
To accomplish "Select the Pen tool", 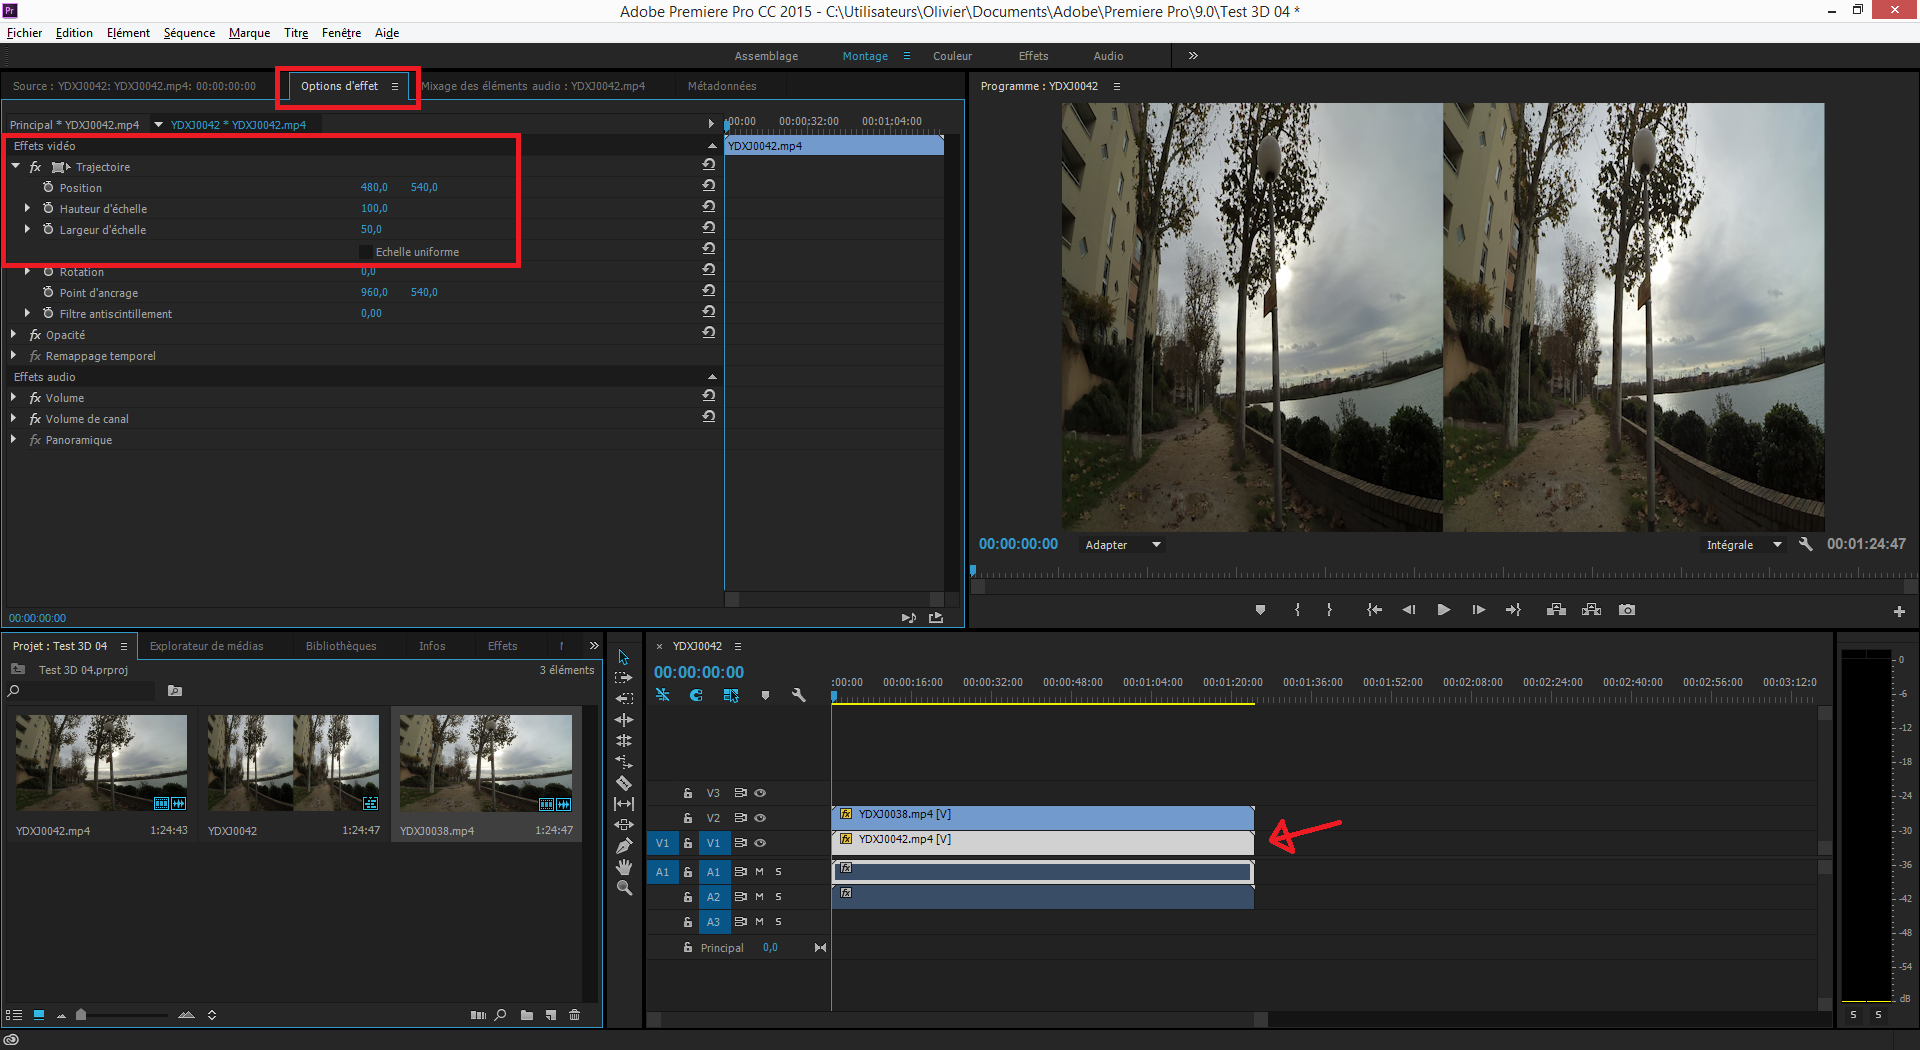I will (624, 846).
